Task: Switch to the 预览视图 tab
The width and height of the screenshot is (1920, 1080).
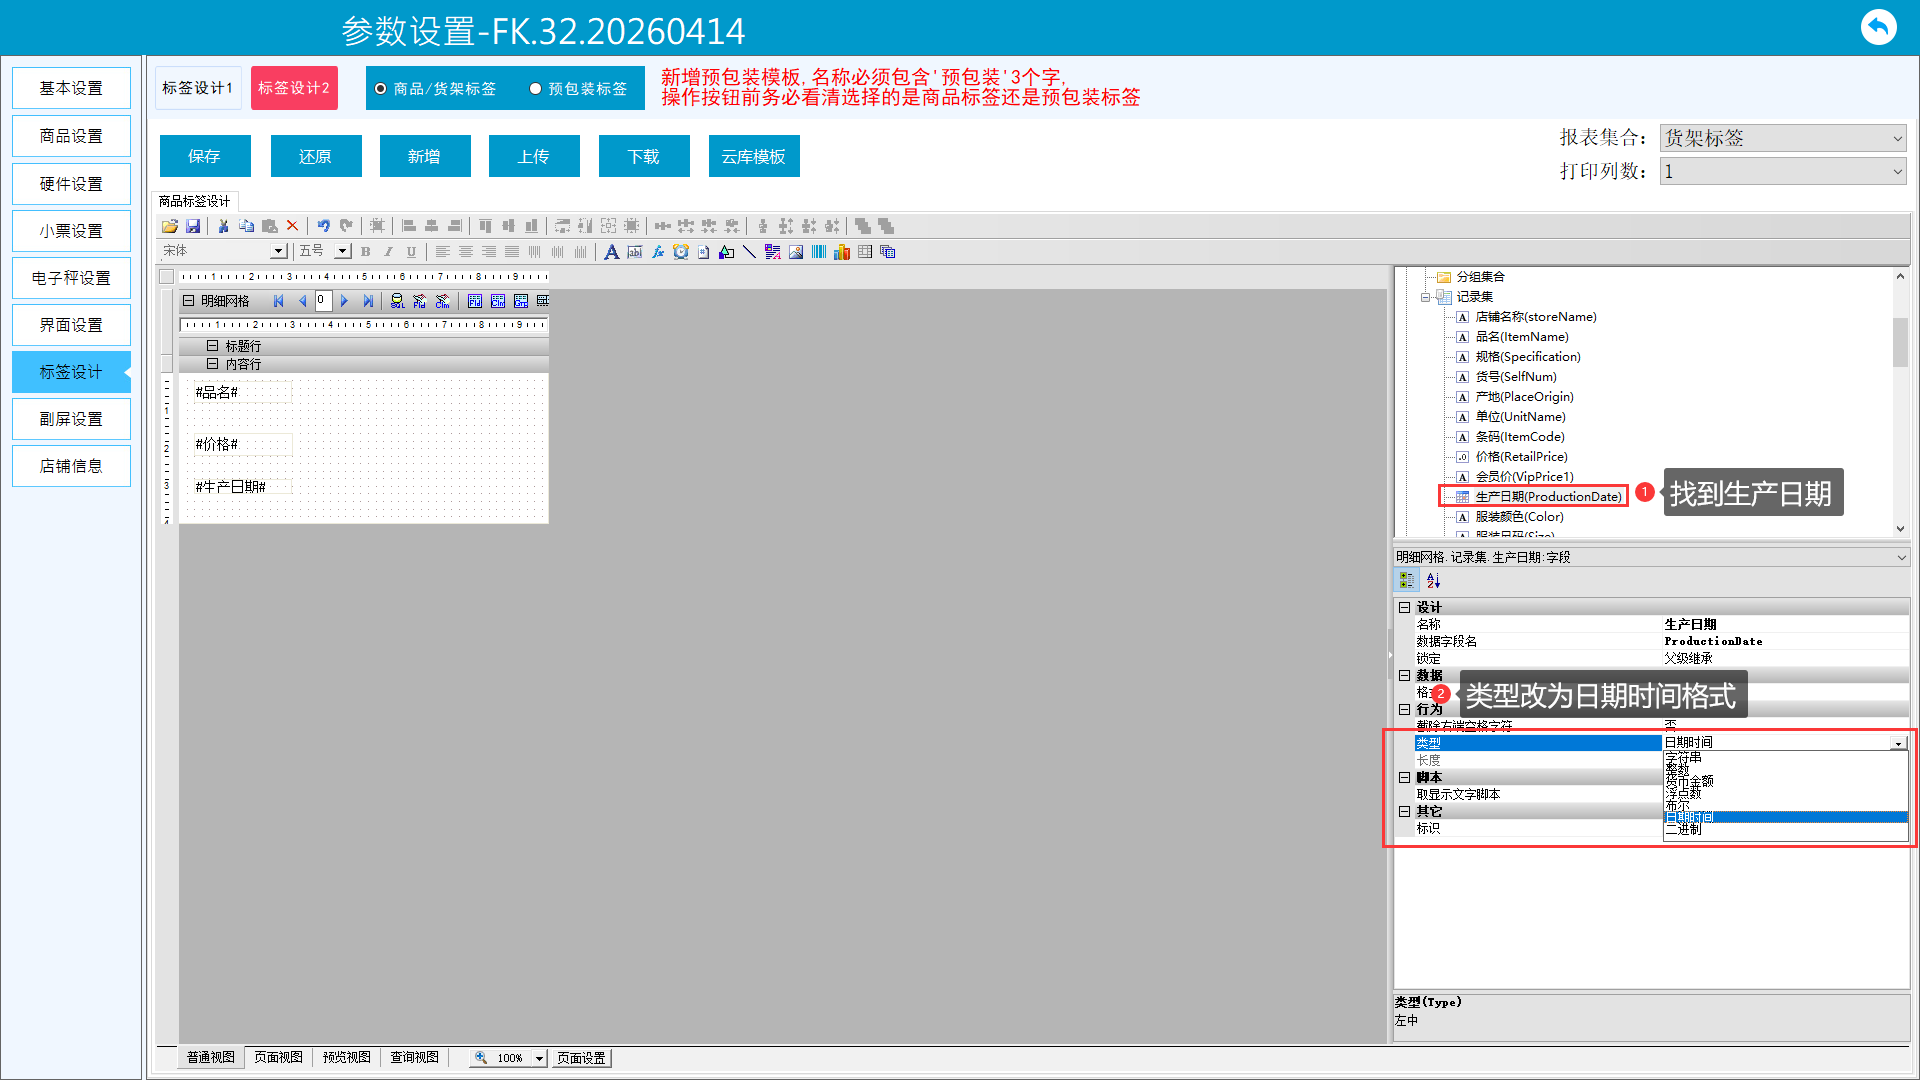Action: pos(346,1057)
